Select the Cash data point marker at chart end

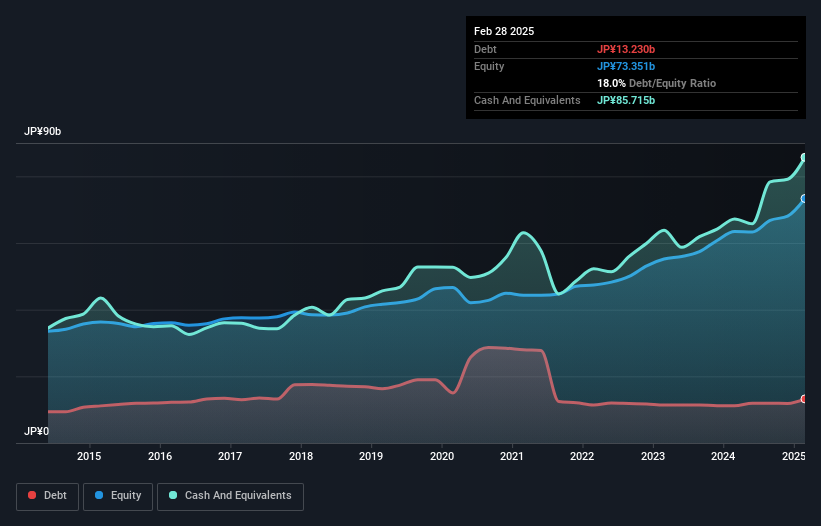point(805,158)
